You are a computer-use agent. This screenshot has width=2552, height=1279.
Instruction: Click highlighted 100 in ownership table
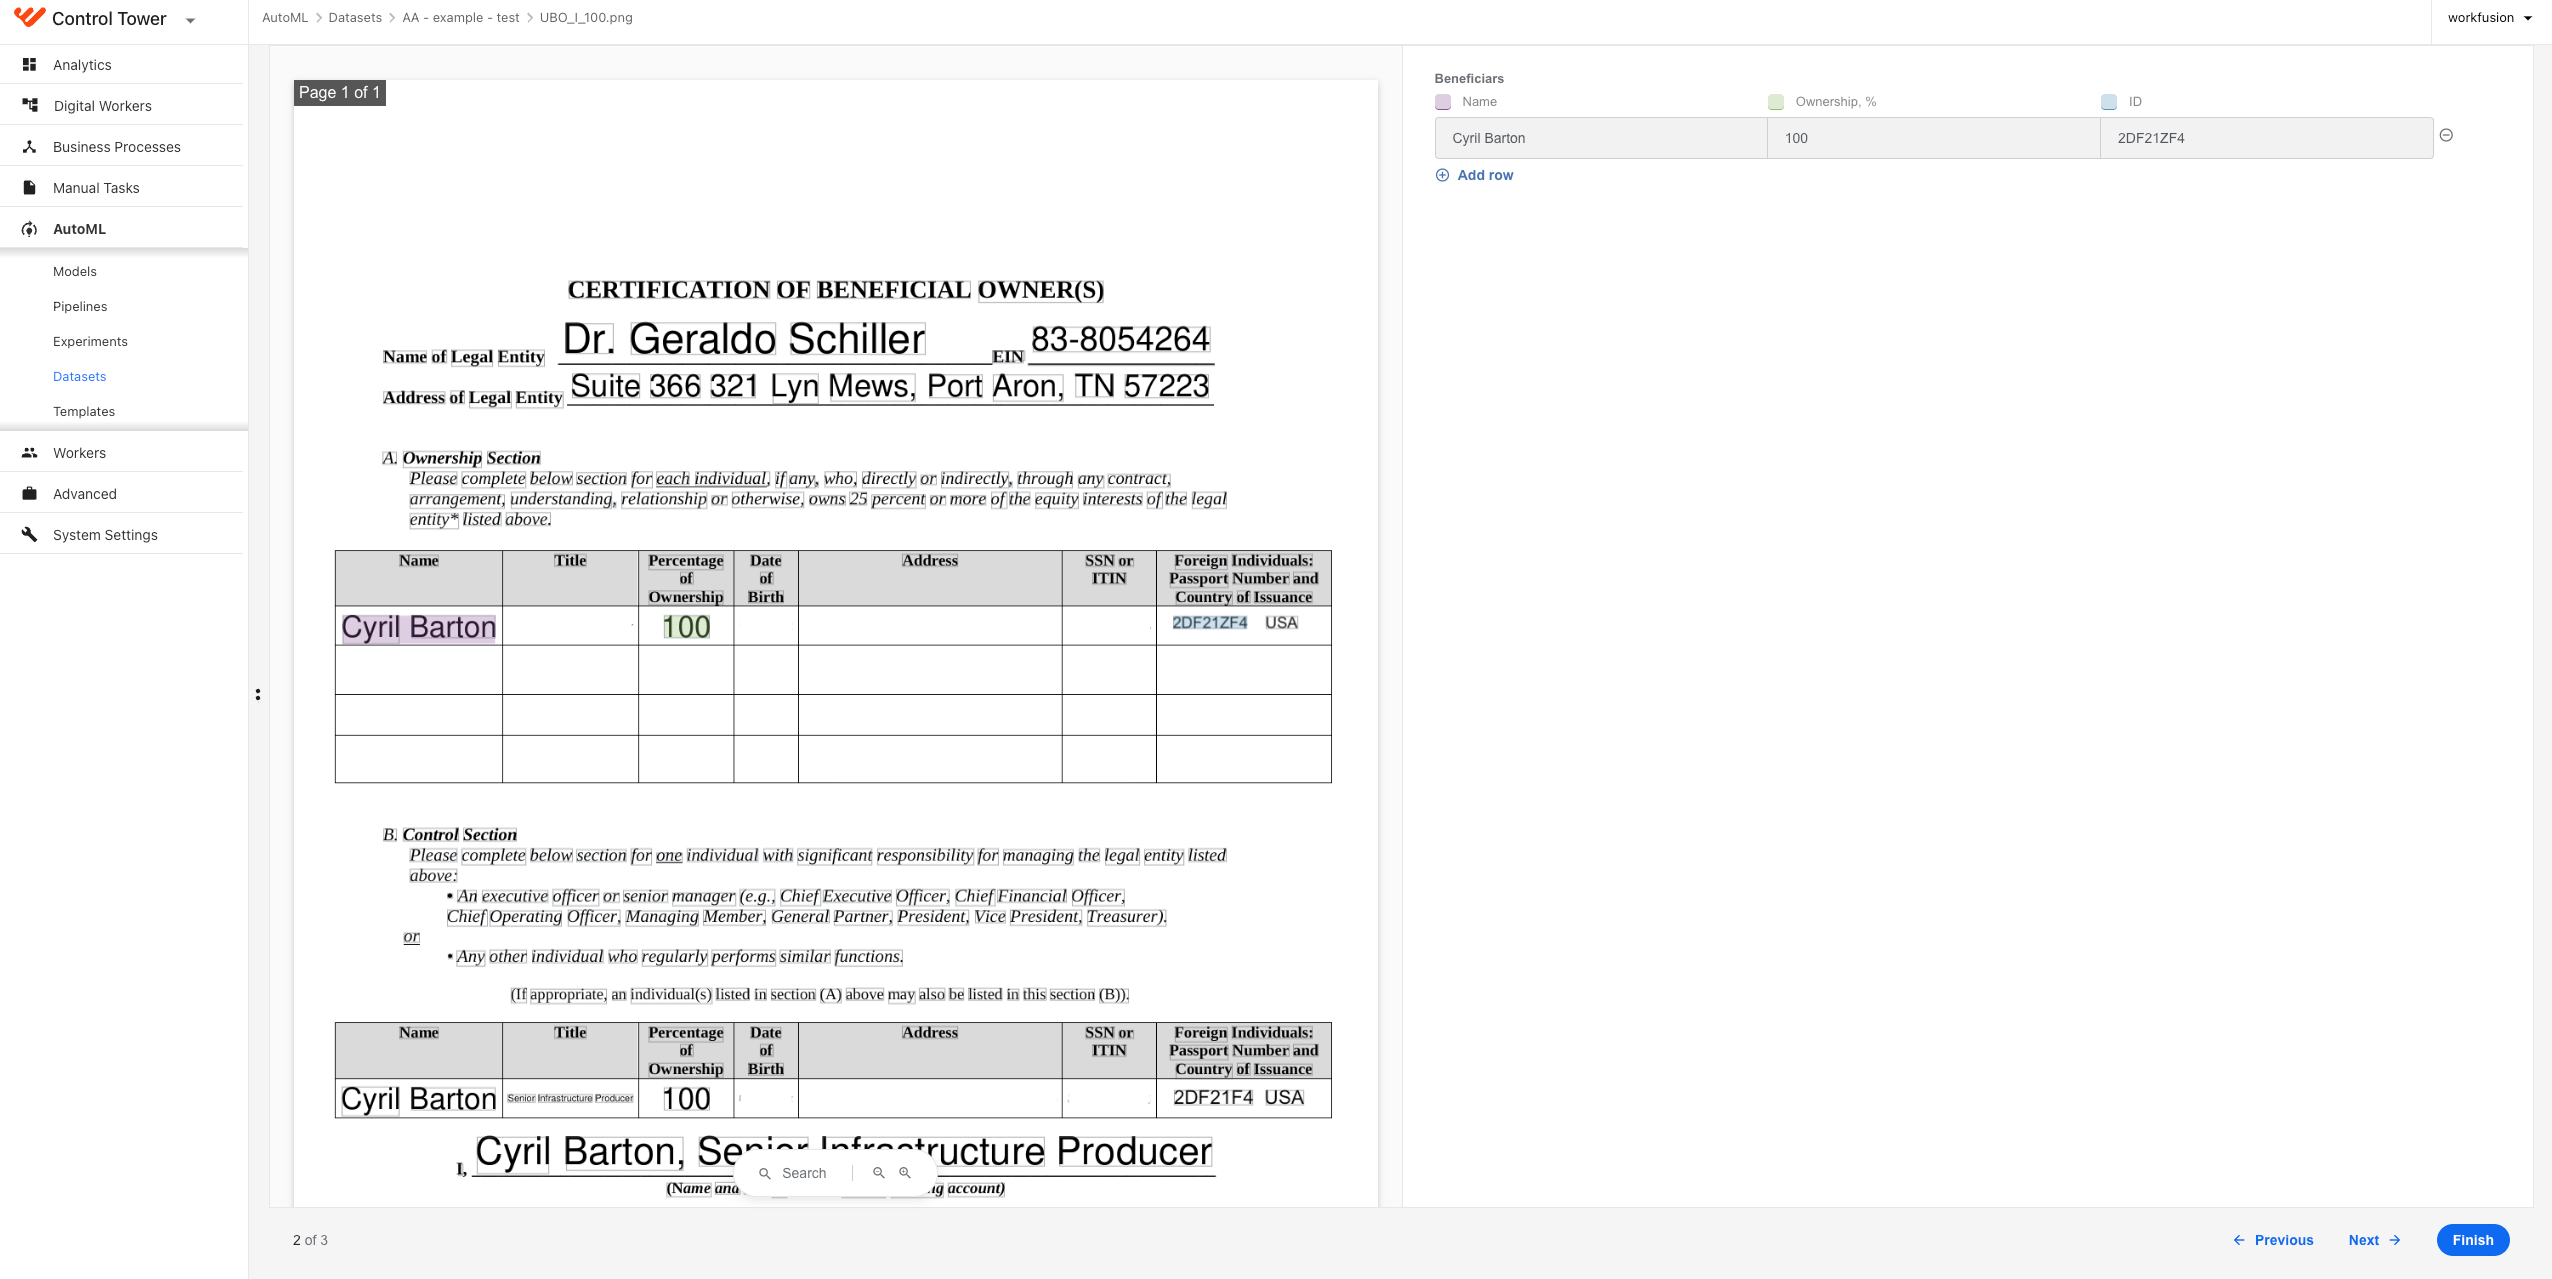(686, 627)
